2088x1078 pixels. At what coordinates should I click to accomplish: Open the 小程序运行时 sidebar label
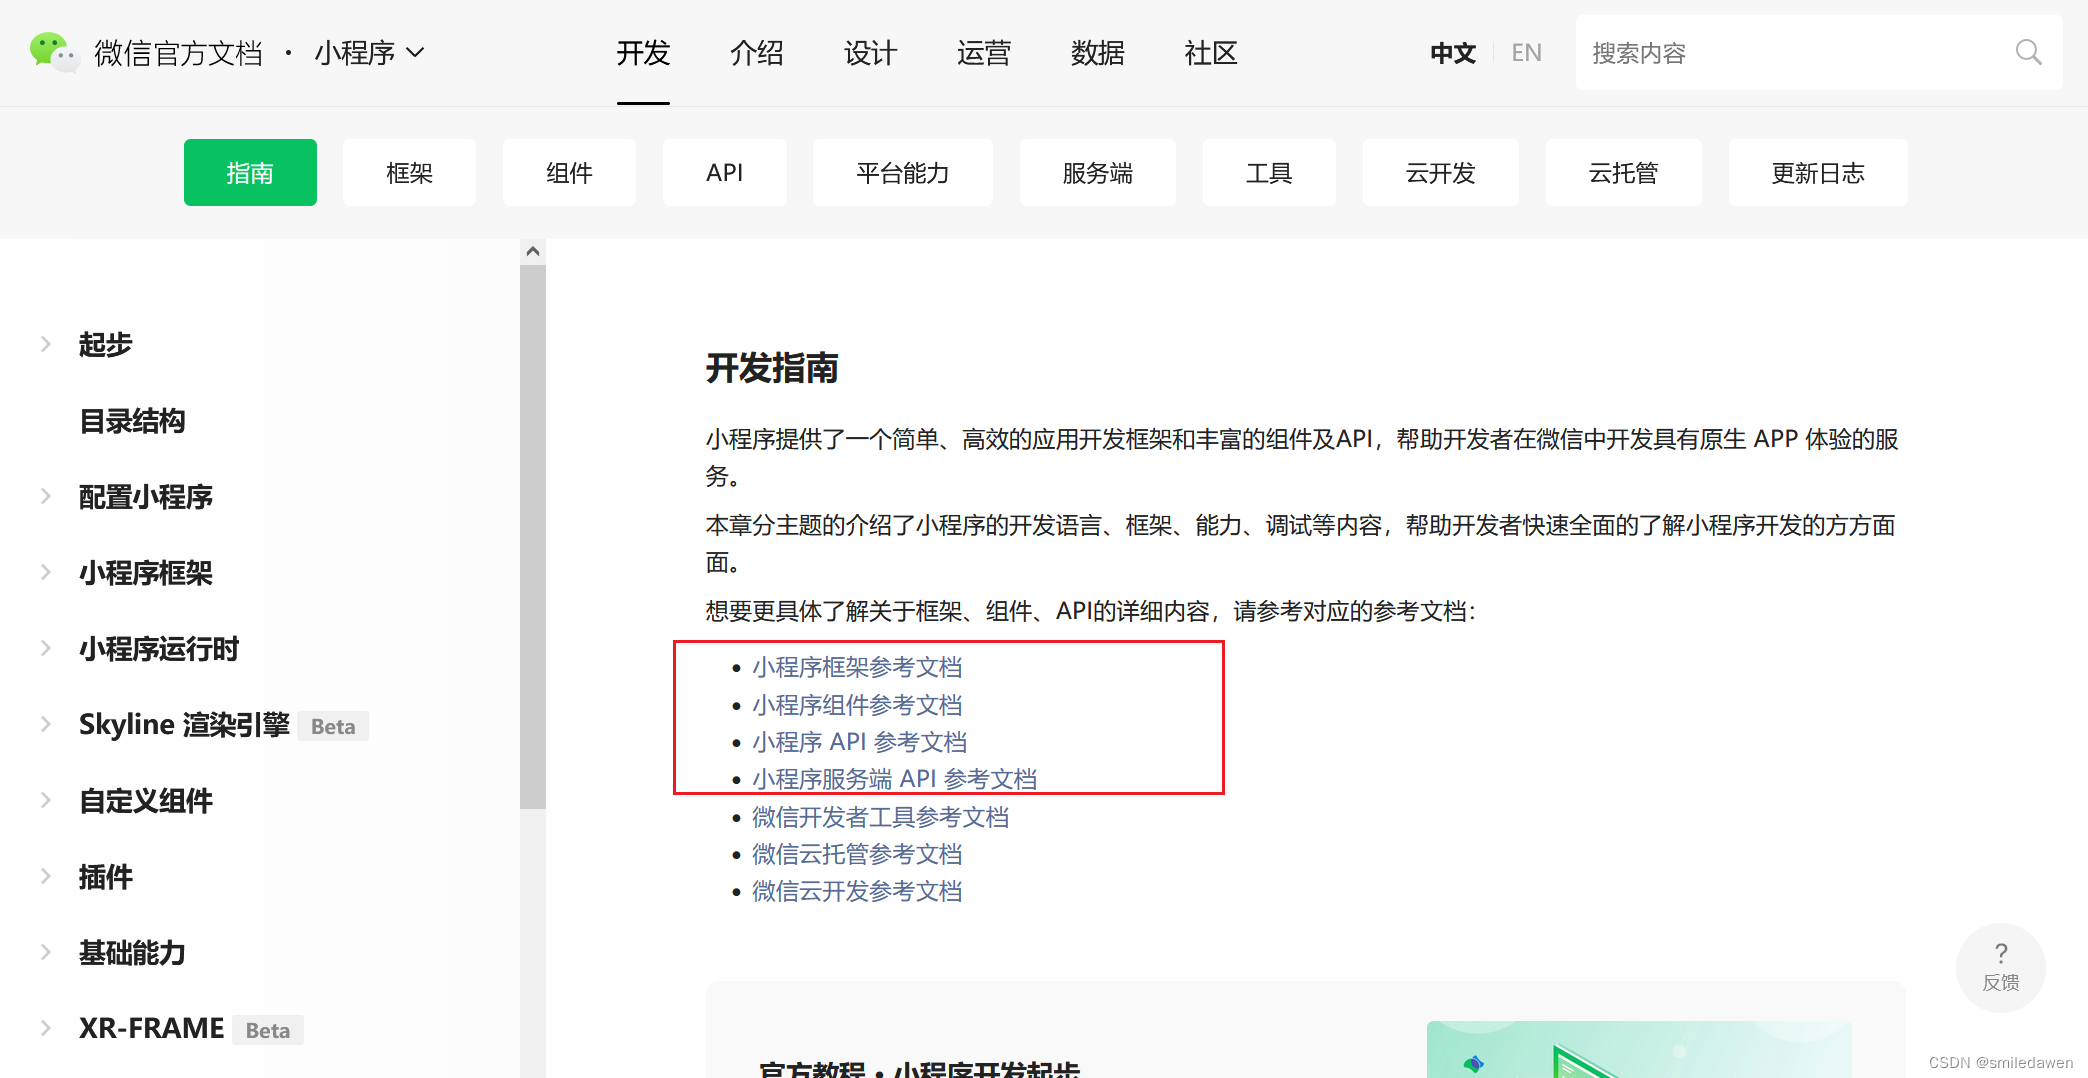[159, 649]
